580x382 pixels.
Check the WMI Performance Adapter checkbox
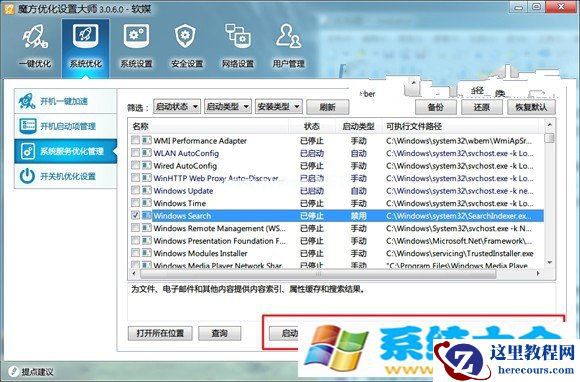click(135, 140)
